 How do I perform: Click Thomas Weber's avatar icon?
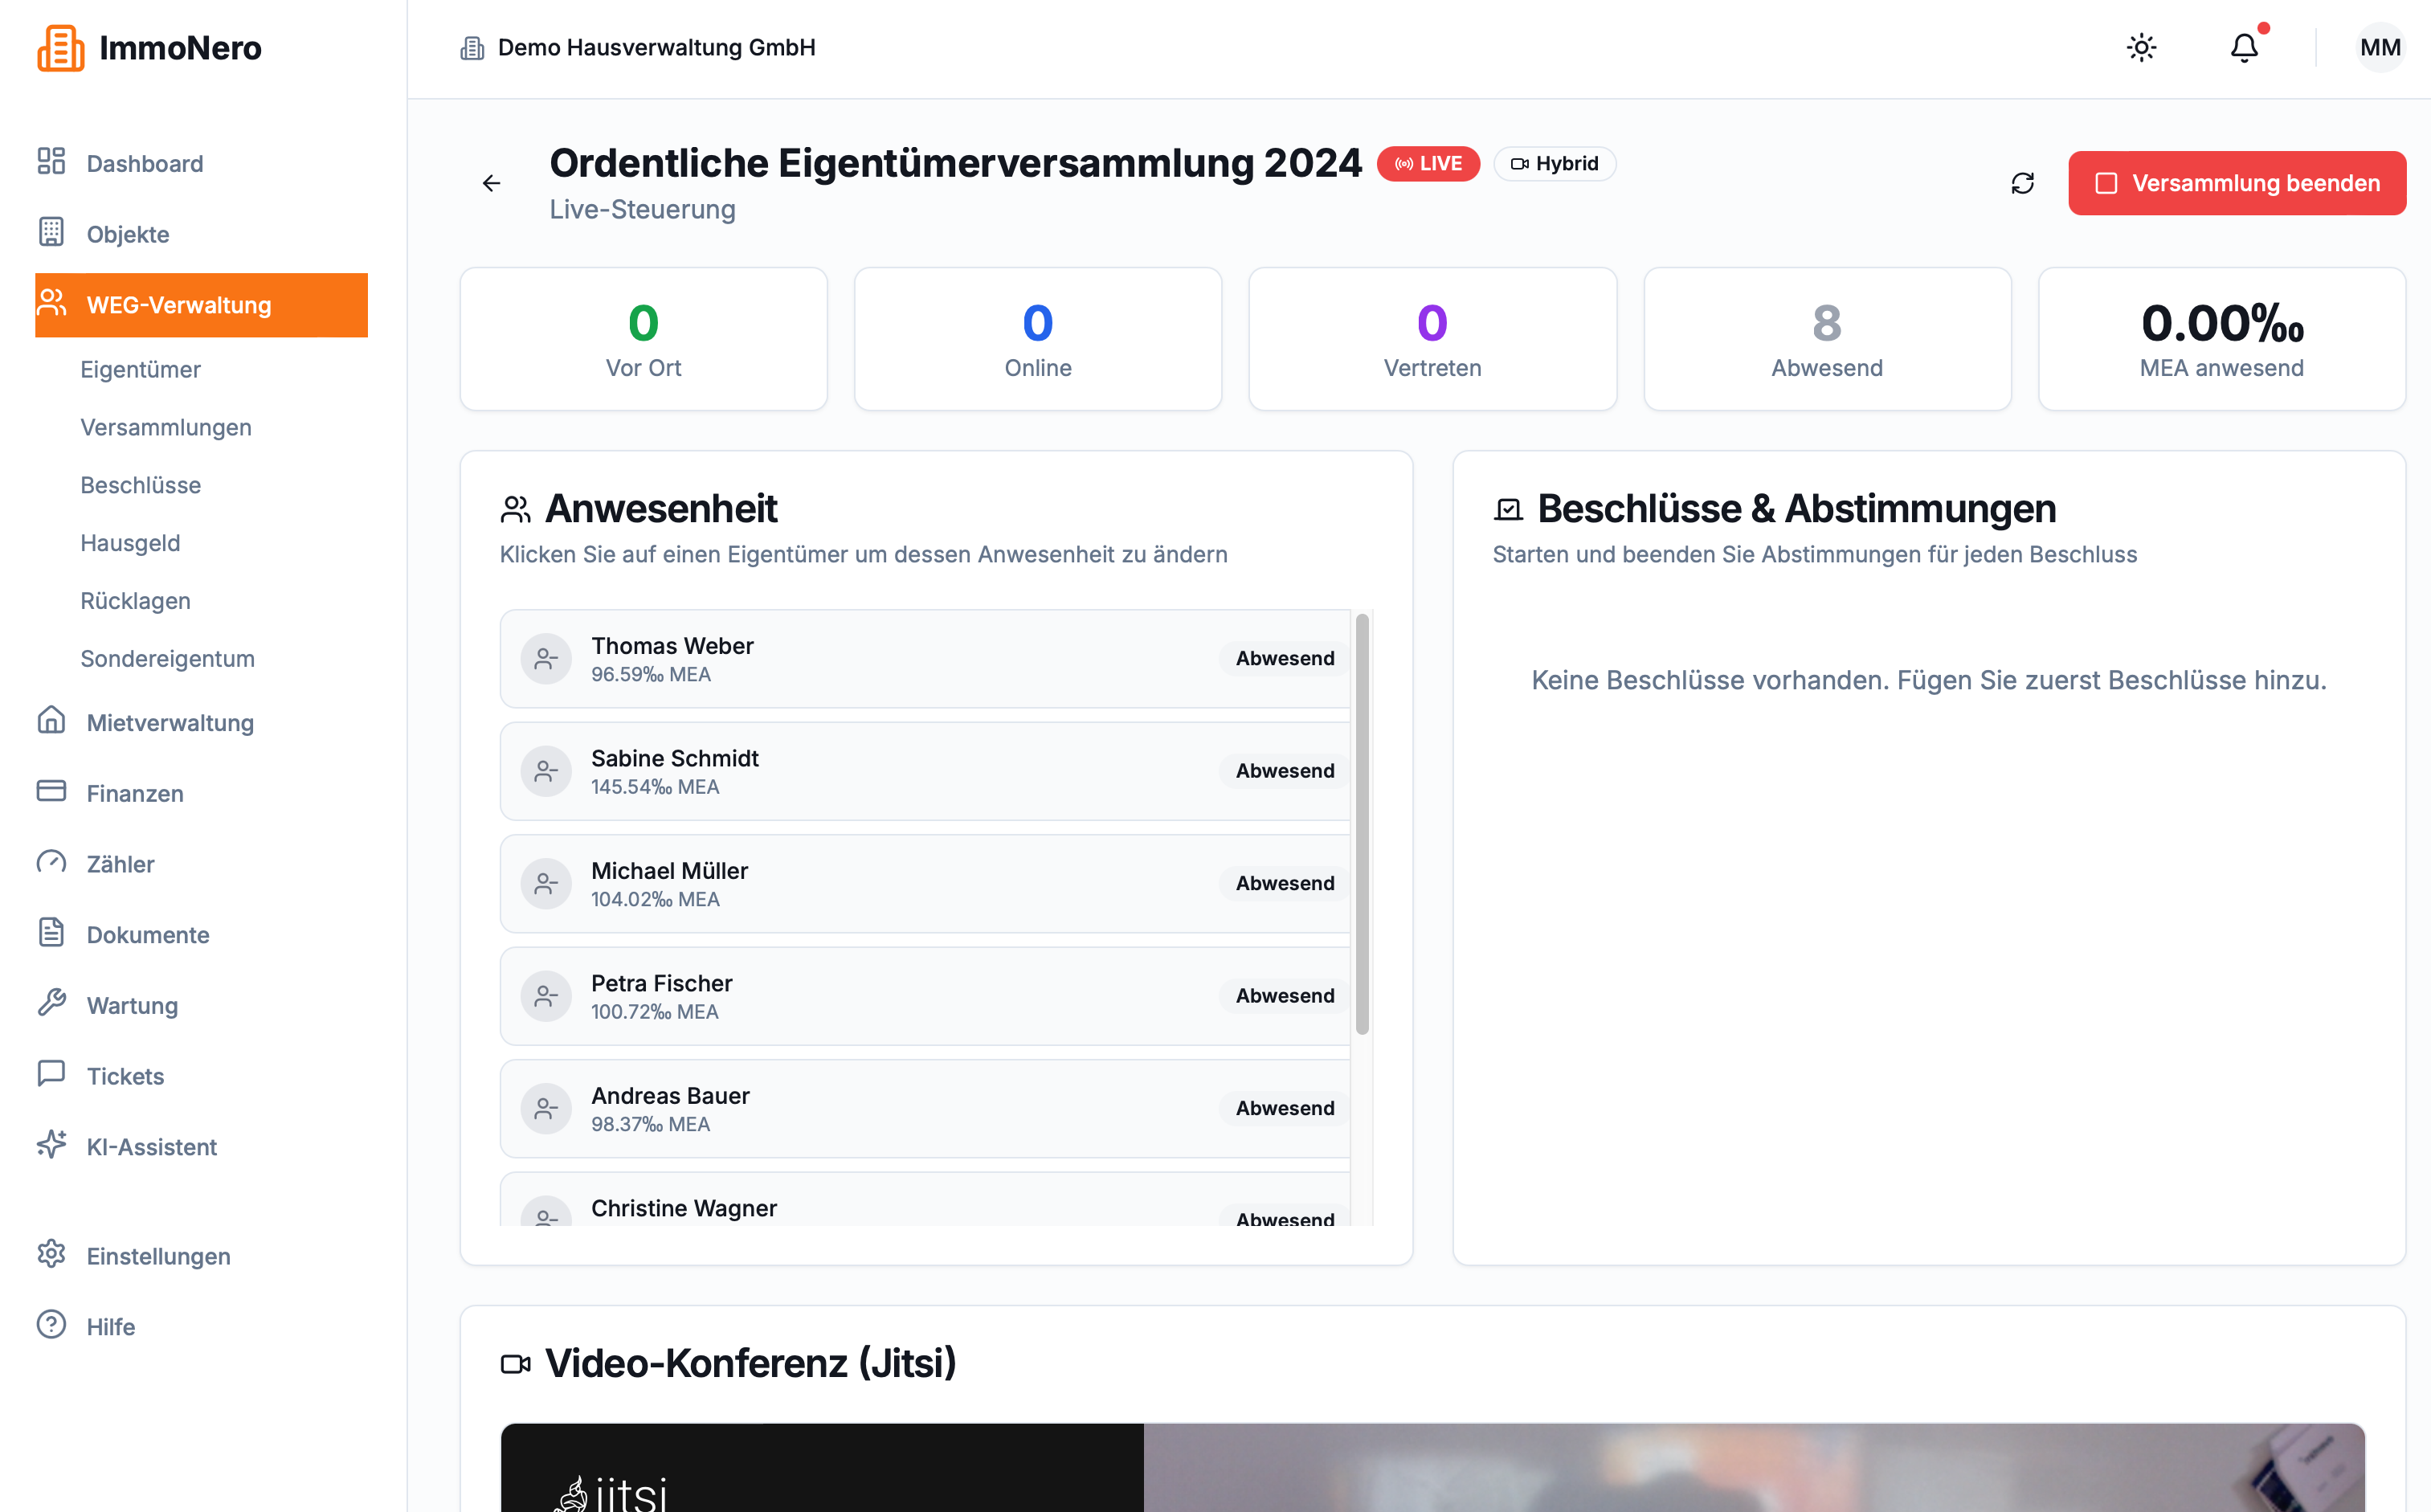[546, 659]
